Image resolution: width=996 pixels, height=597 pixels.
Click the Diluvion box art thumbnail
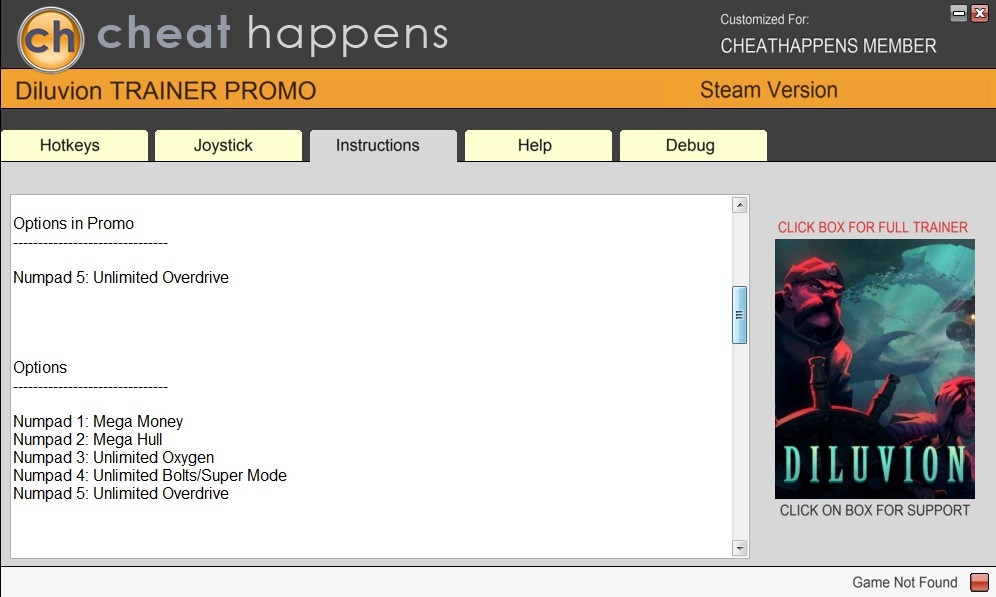coord(875,369)
